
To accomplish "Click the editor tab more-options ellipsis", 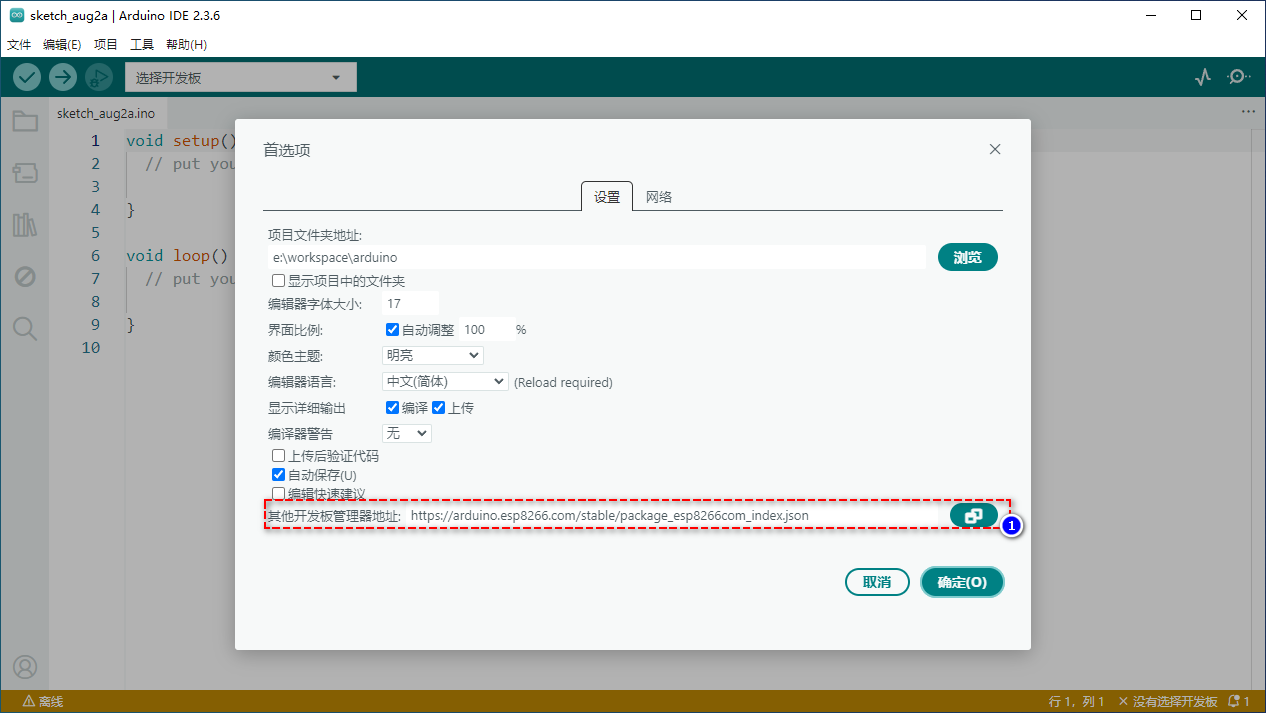I will coord(1248,112).
